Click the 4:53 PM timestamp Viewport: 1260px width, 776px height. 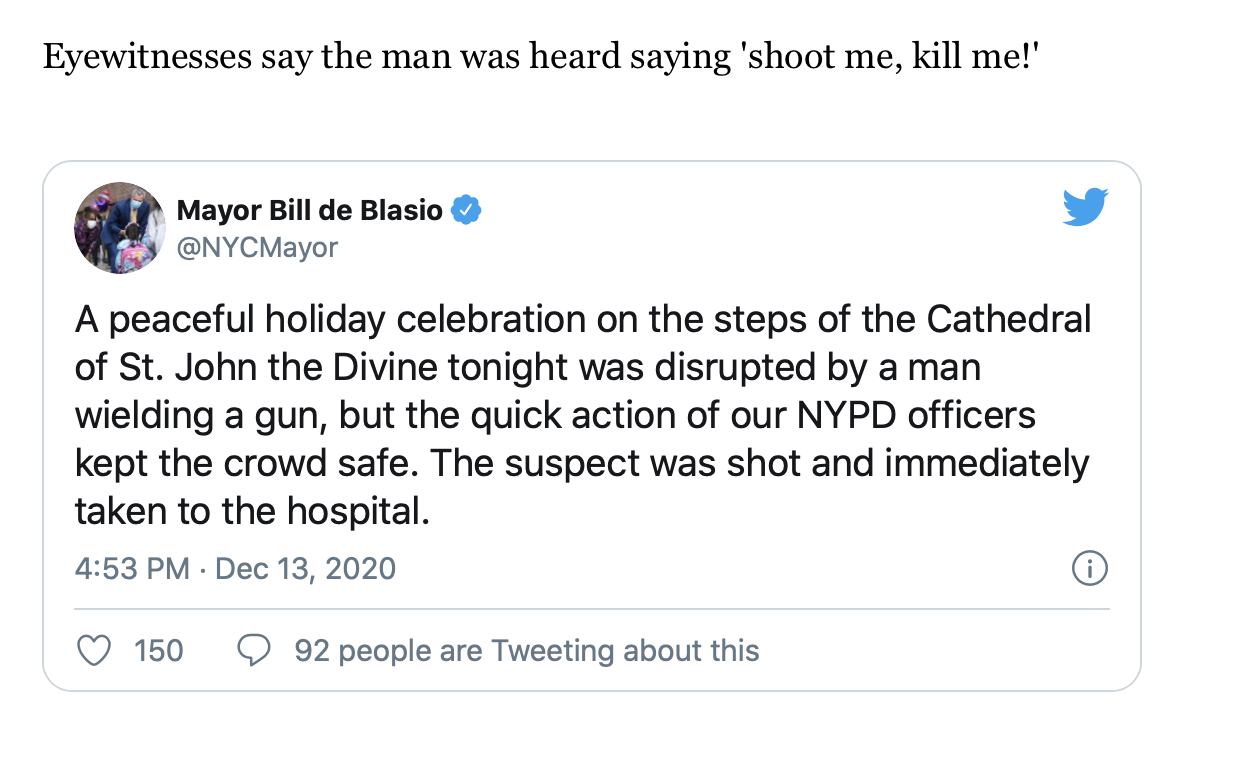coord(132,569)
